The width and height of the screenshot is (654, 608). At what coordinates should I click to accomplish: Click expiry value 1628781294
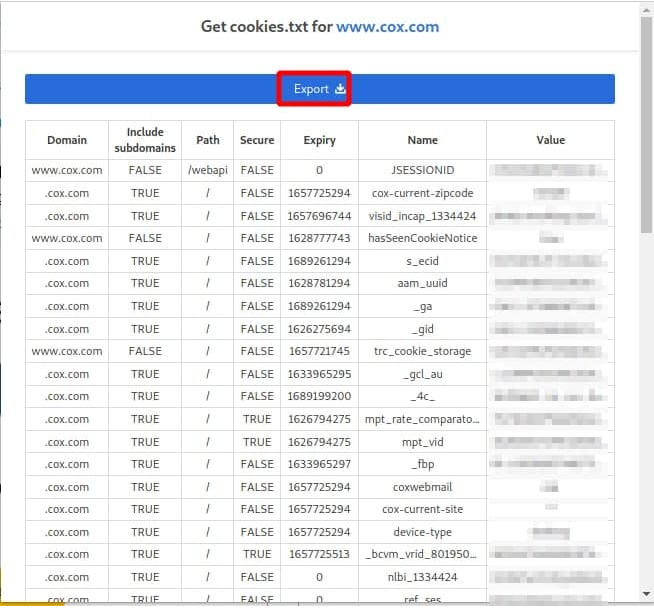tap(319, 283)
